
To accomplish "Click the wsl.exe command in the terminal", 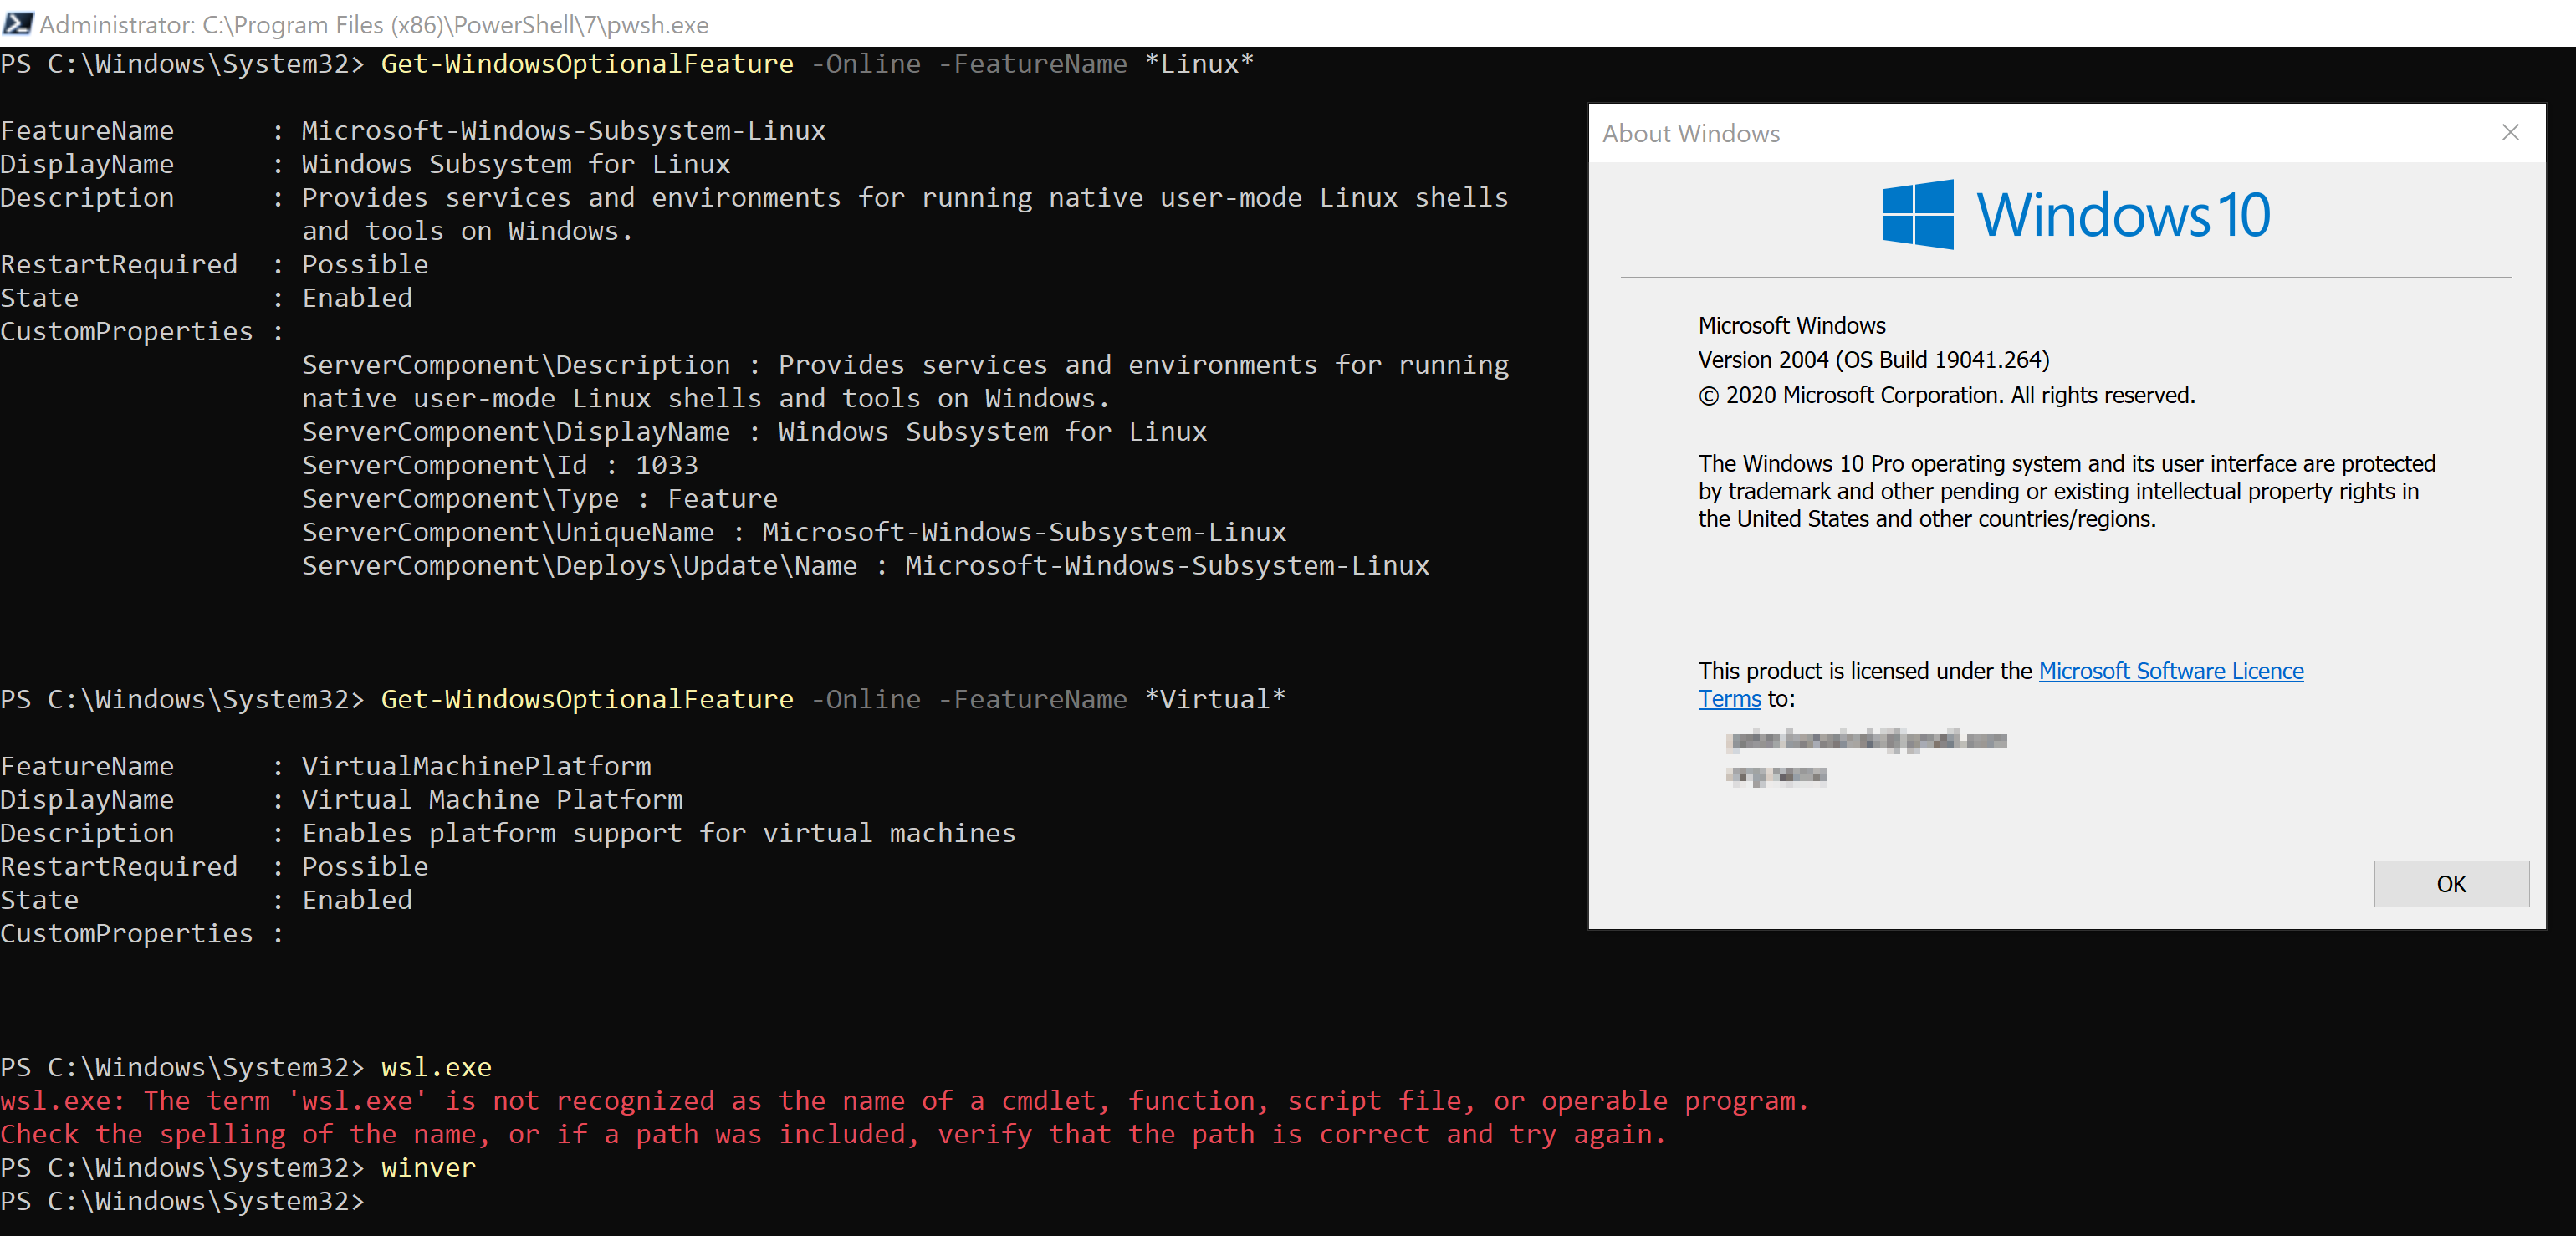I will click(x=435, y=1067).
